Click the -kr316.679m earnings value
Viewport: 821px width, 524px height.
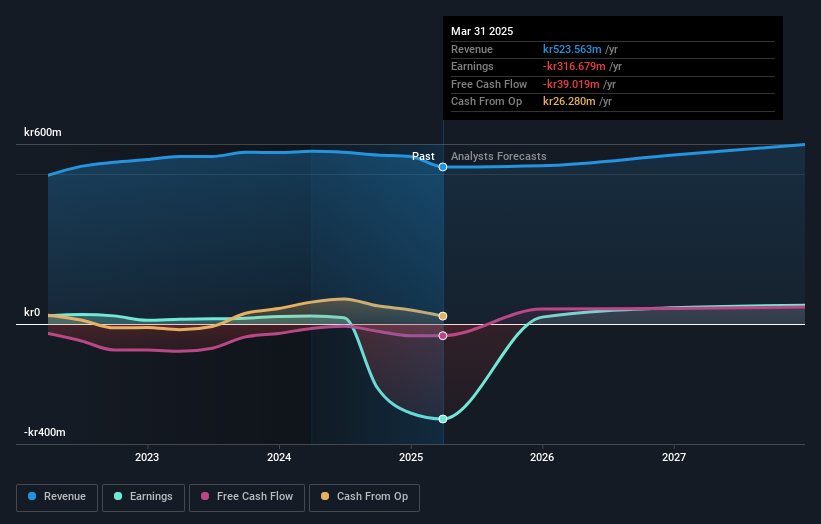pyautogui.click(x=574, y=66)
